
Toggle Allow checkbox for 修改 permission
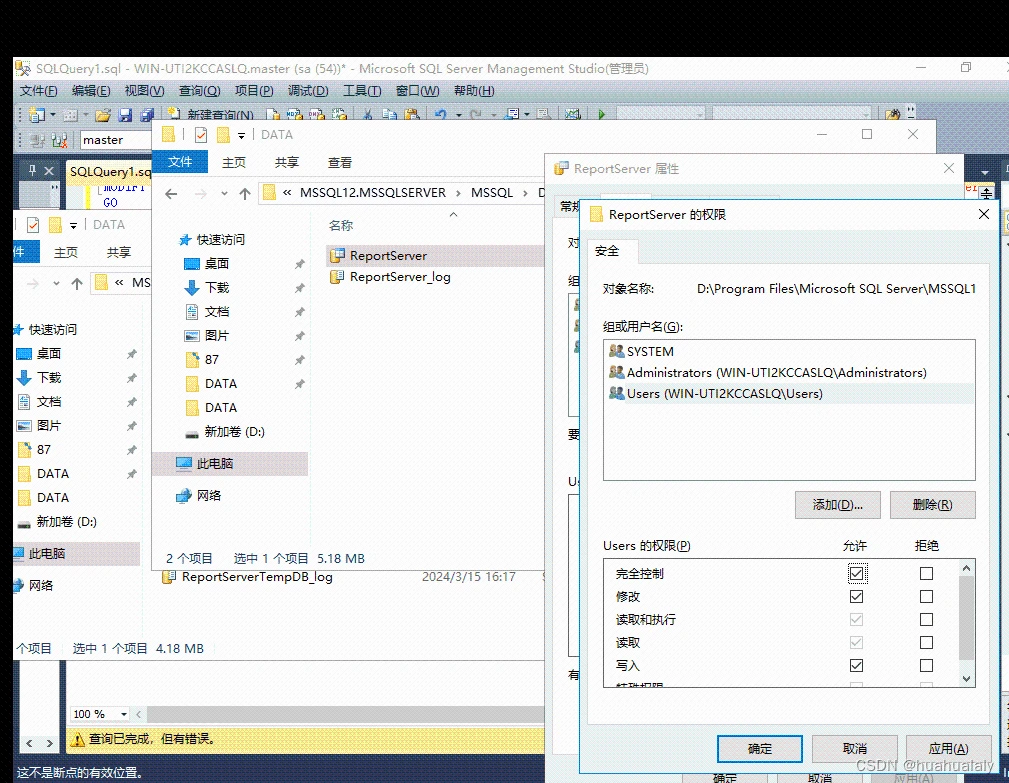(856, 596)
